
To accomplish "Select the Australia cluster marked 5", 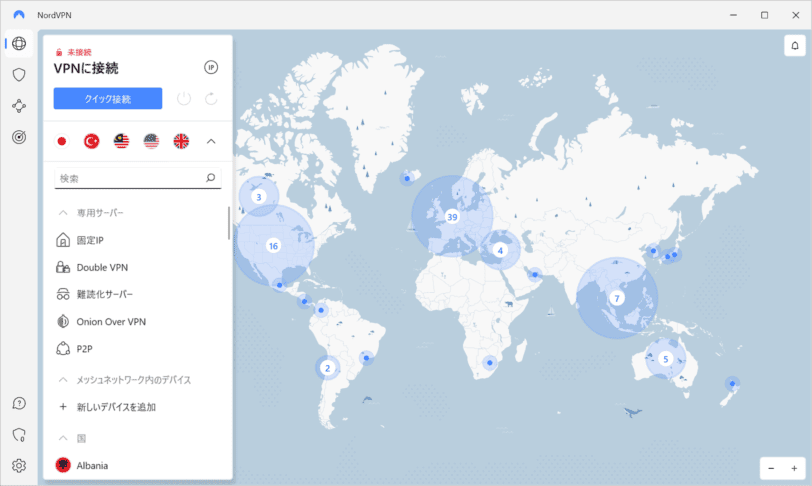I will 665,359.
